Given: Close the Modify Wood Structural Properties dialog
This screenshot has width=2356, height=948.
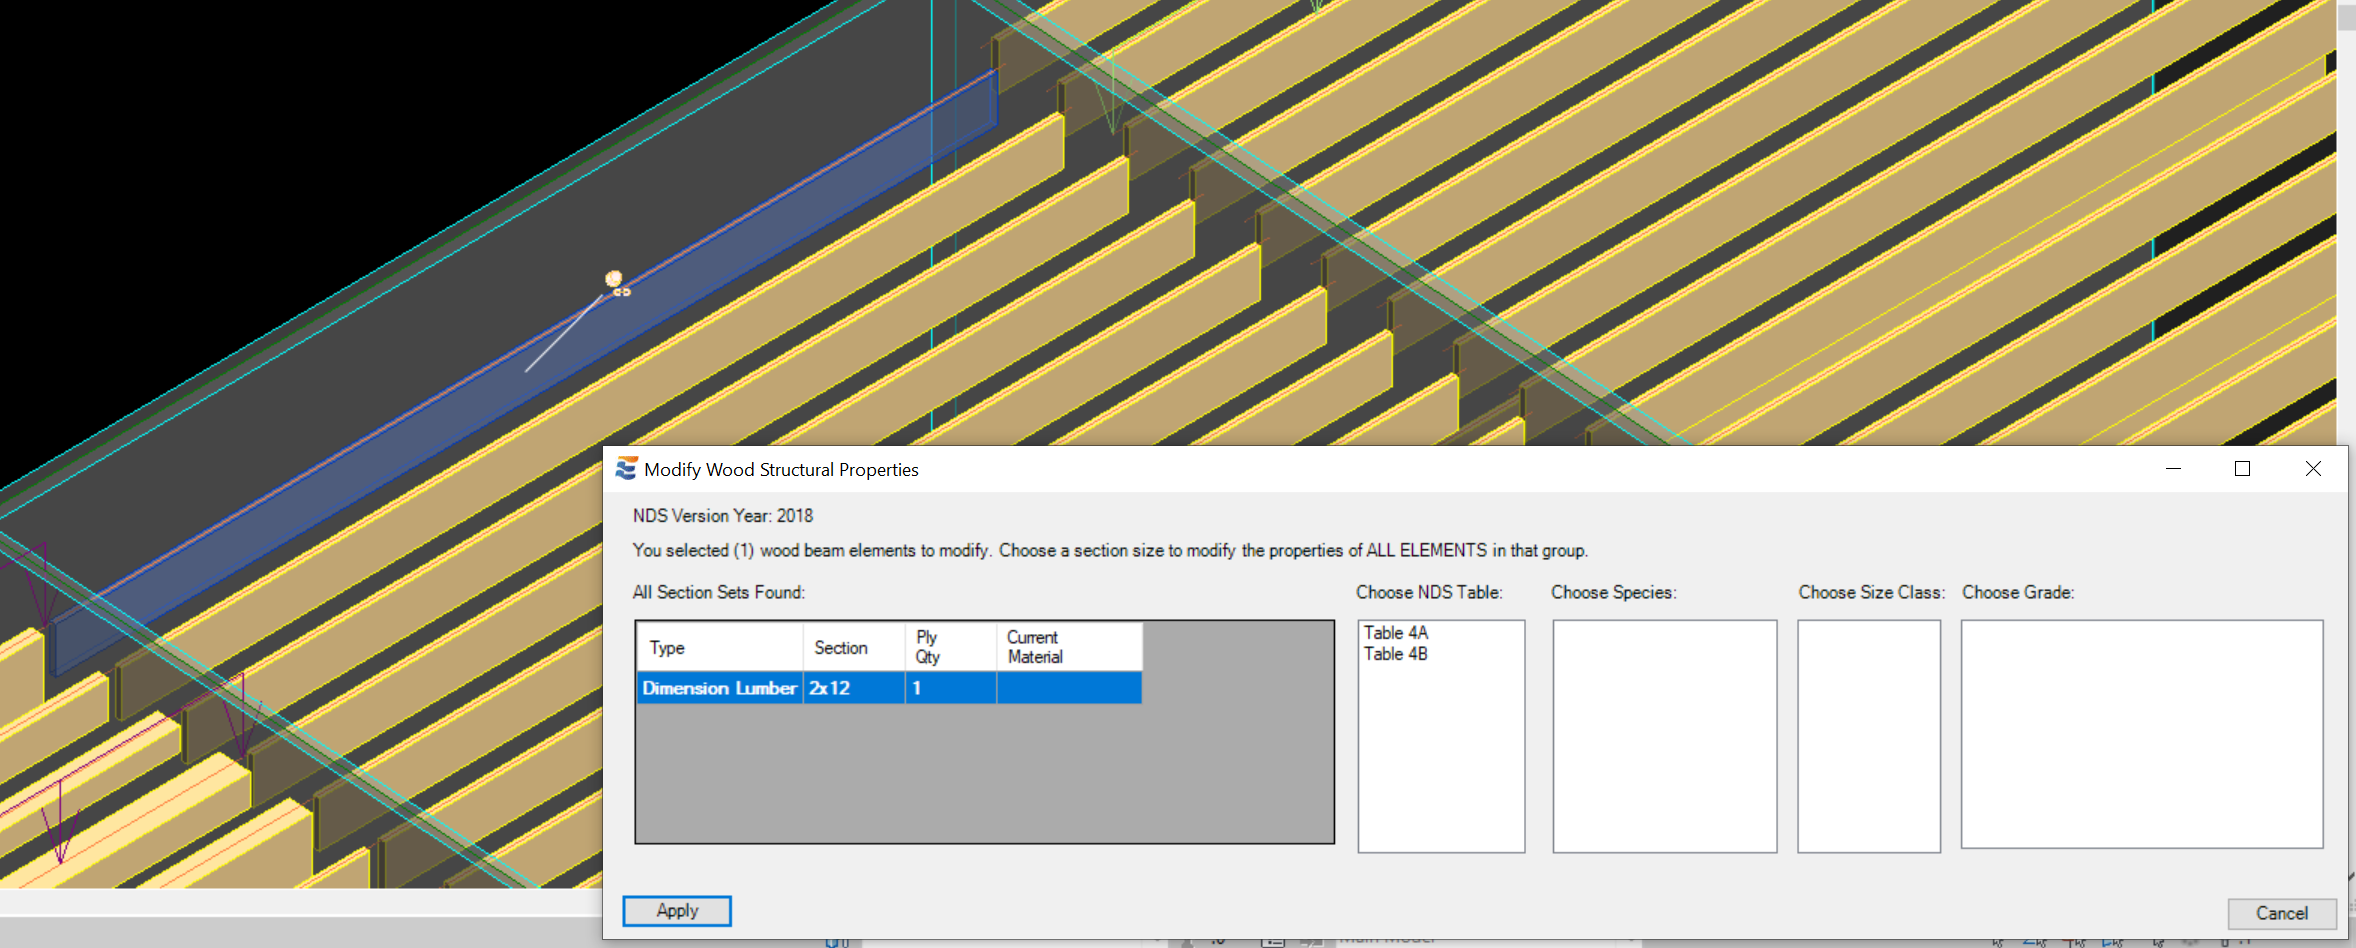Looking at the screenshot, I should tap(2313, 469).
